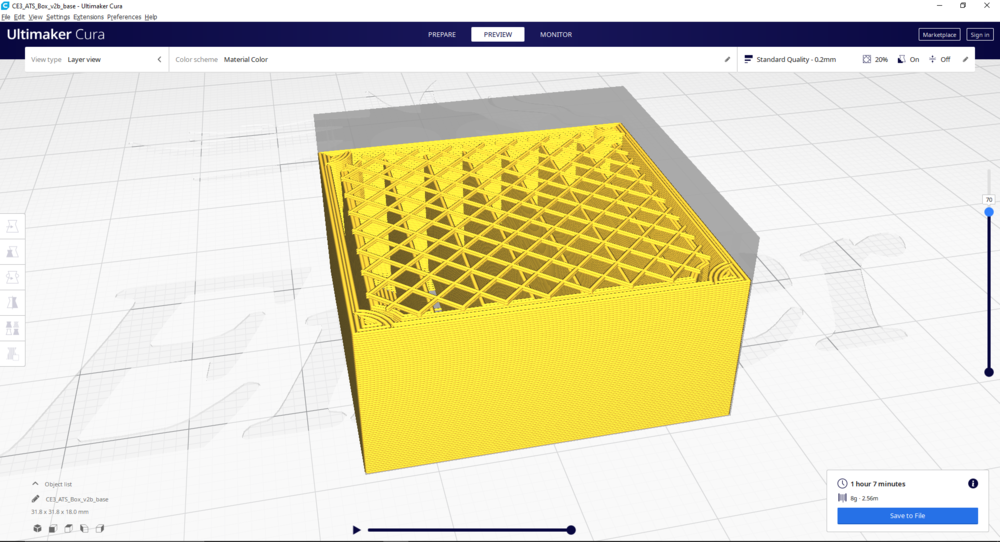The image size is (1000, 542).
Task: Switch to front view cube icon
Action: coord(53,528)
